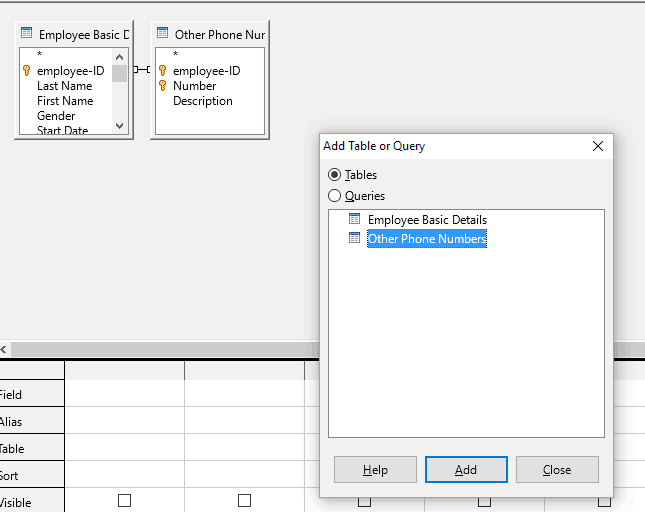Screen dimensions: 645x512
Task: Select Other Phone Numbers list entry
Action: coord(427,239)
